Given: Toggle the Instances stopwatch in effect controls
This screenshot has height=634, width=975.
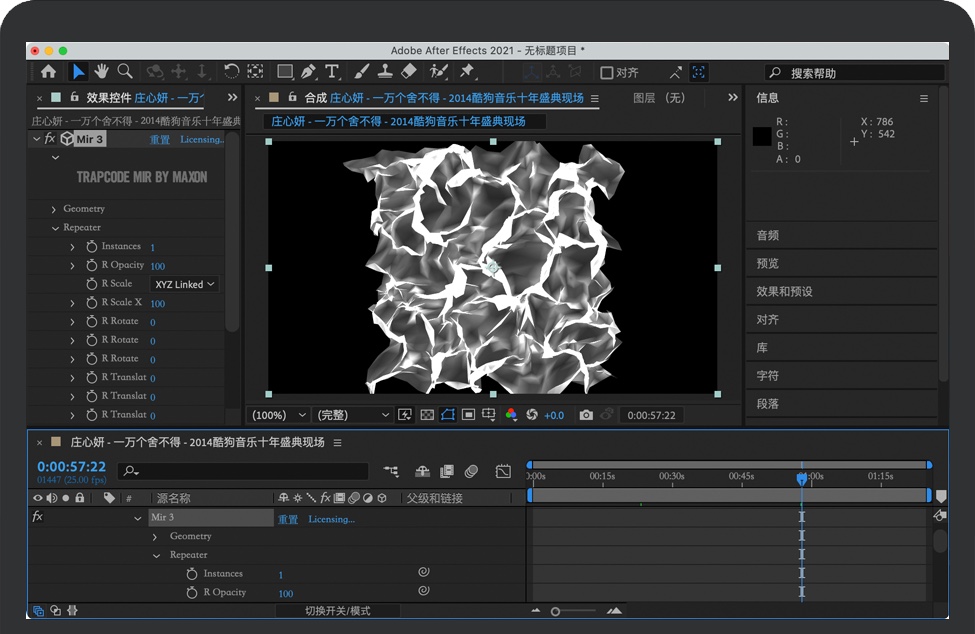Looking at the screenshot, I should (x=91, y=246).
